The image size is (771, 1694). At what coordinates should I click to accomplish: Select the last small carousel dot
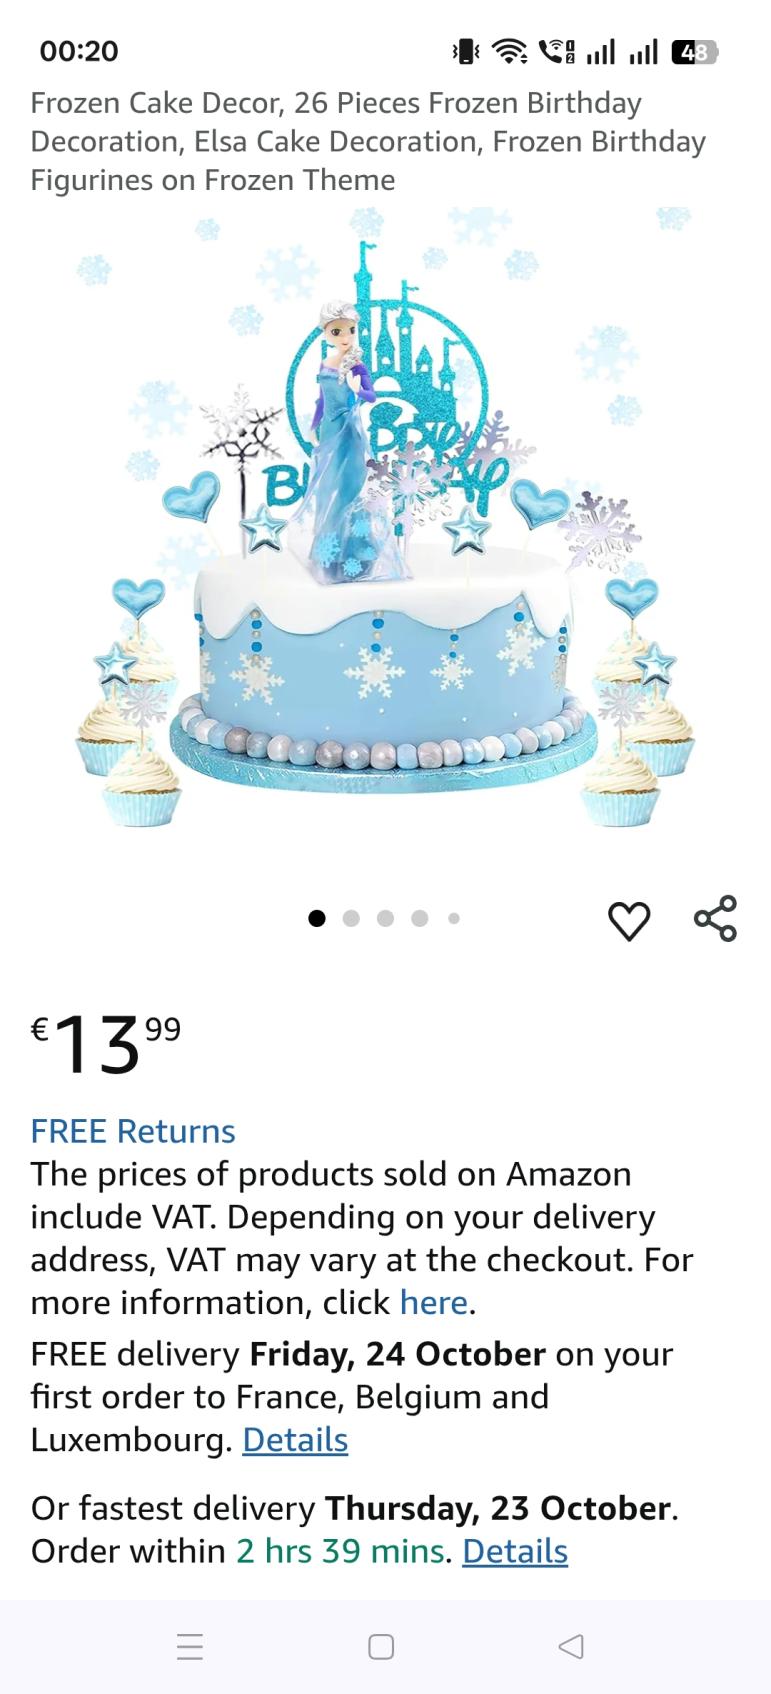(x=454, y=918)
